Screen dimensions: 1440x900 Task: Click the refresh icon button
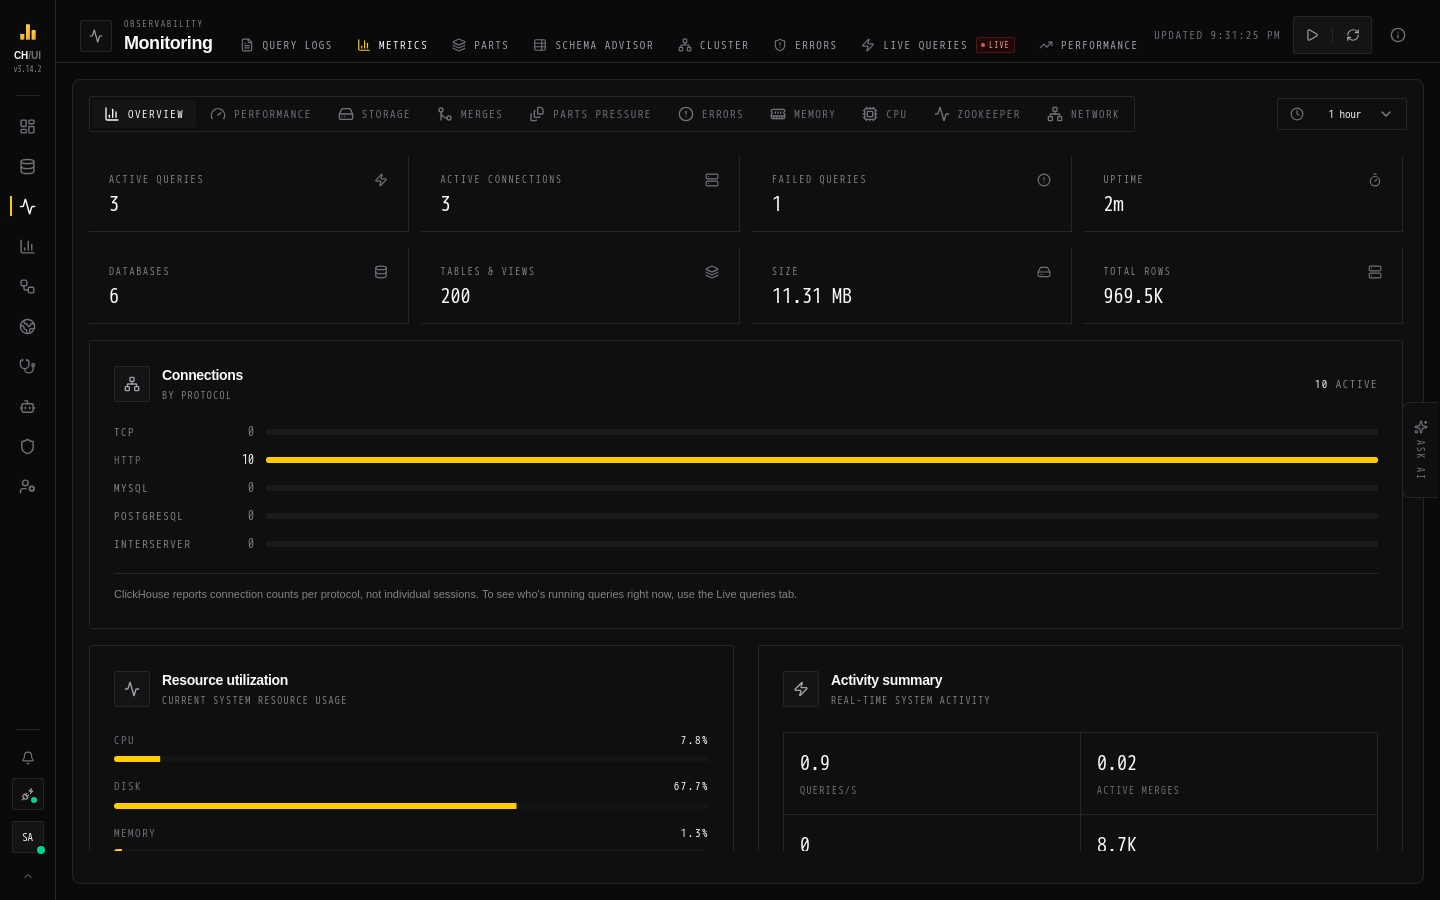pyautogui.click(x=1352, y=35)
